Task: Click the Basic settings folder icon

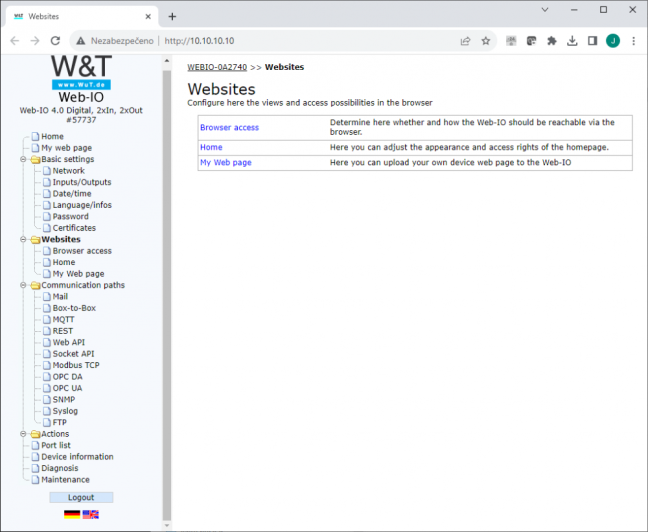Action: (36, 160)
